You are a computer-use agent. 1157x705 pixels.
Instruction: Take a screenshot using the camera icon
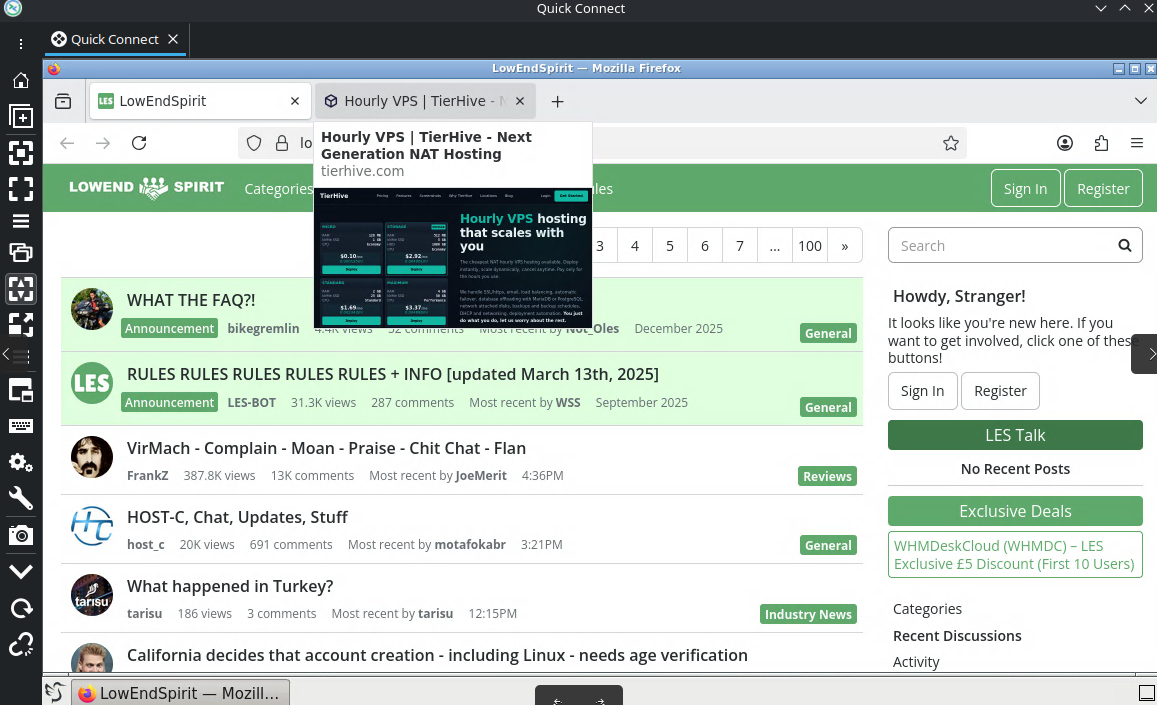point(20,535)
